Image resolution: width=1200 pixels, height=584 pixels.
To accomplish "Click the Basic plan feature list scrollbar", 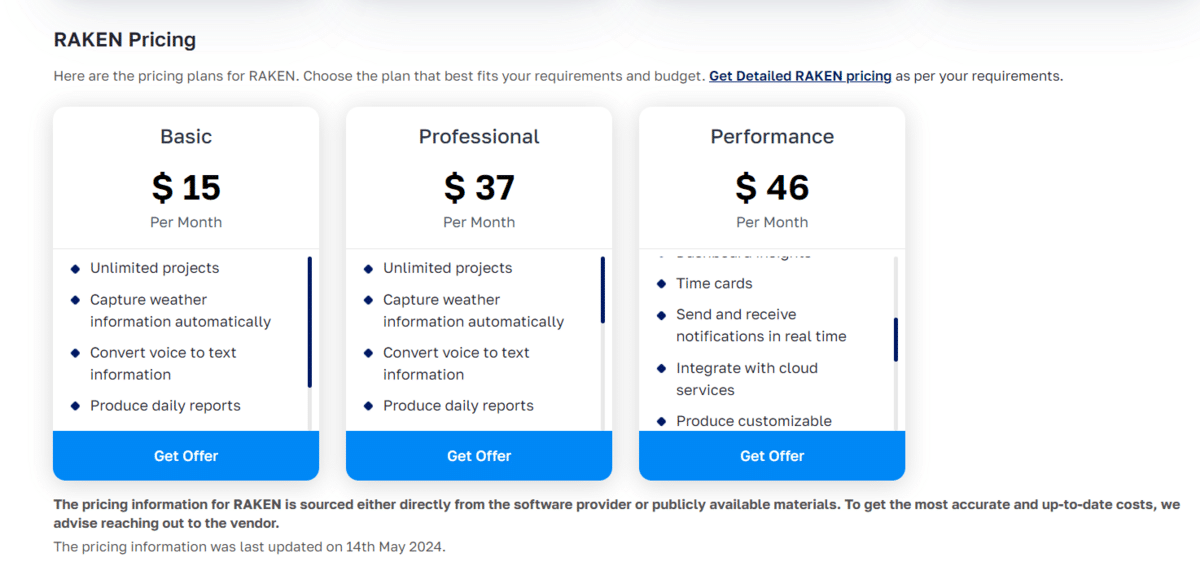I will 310,322.
